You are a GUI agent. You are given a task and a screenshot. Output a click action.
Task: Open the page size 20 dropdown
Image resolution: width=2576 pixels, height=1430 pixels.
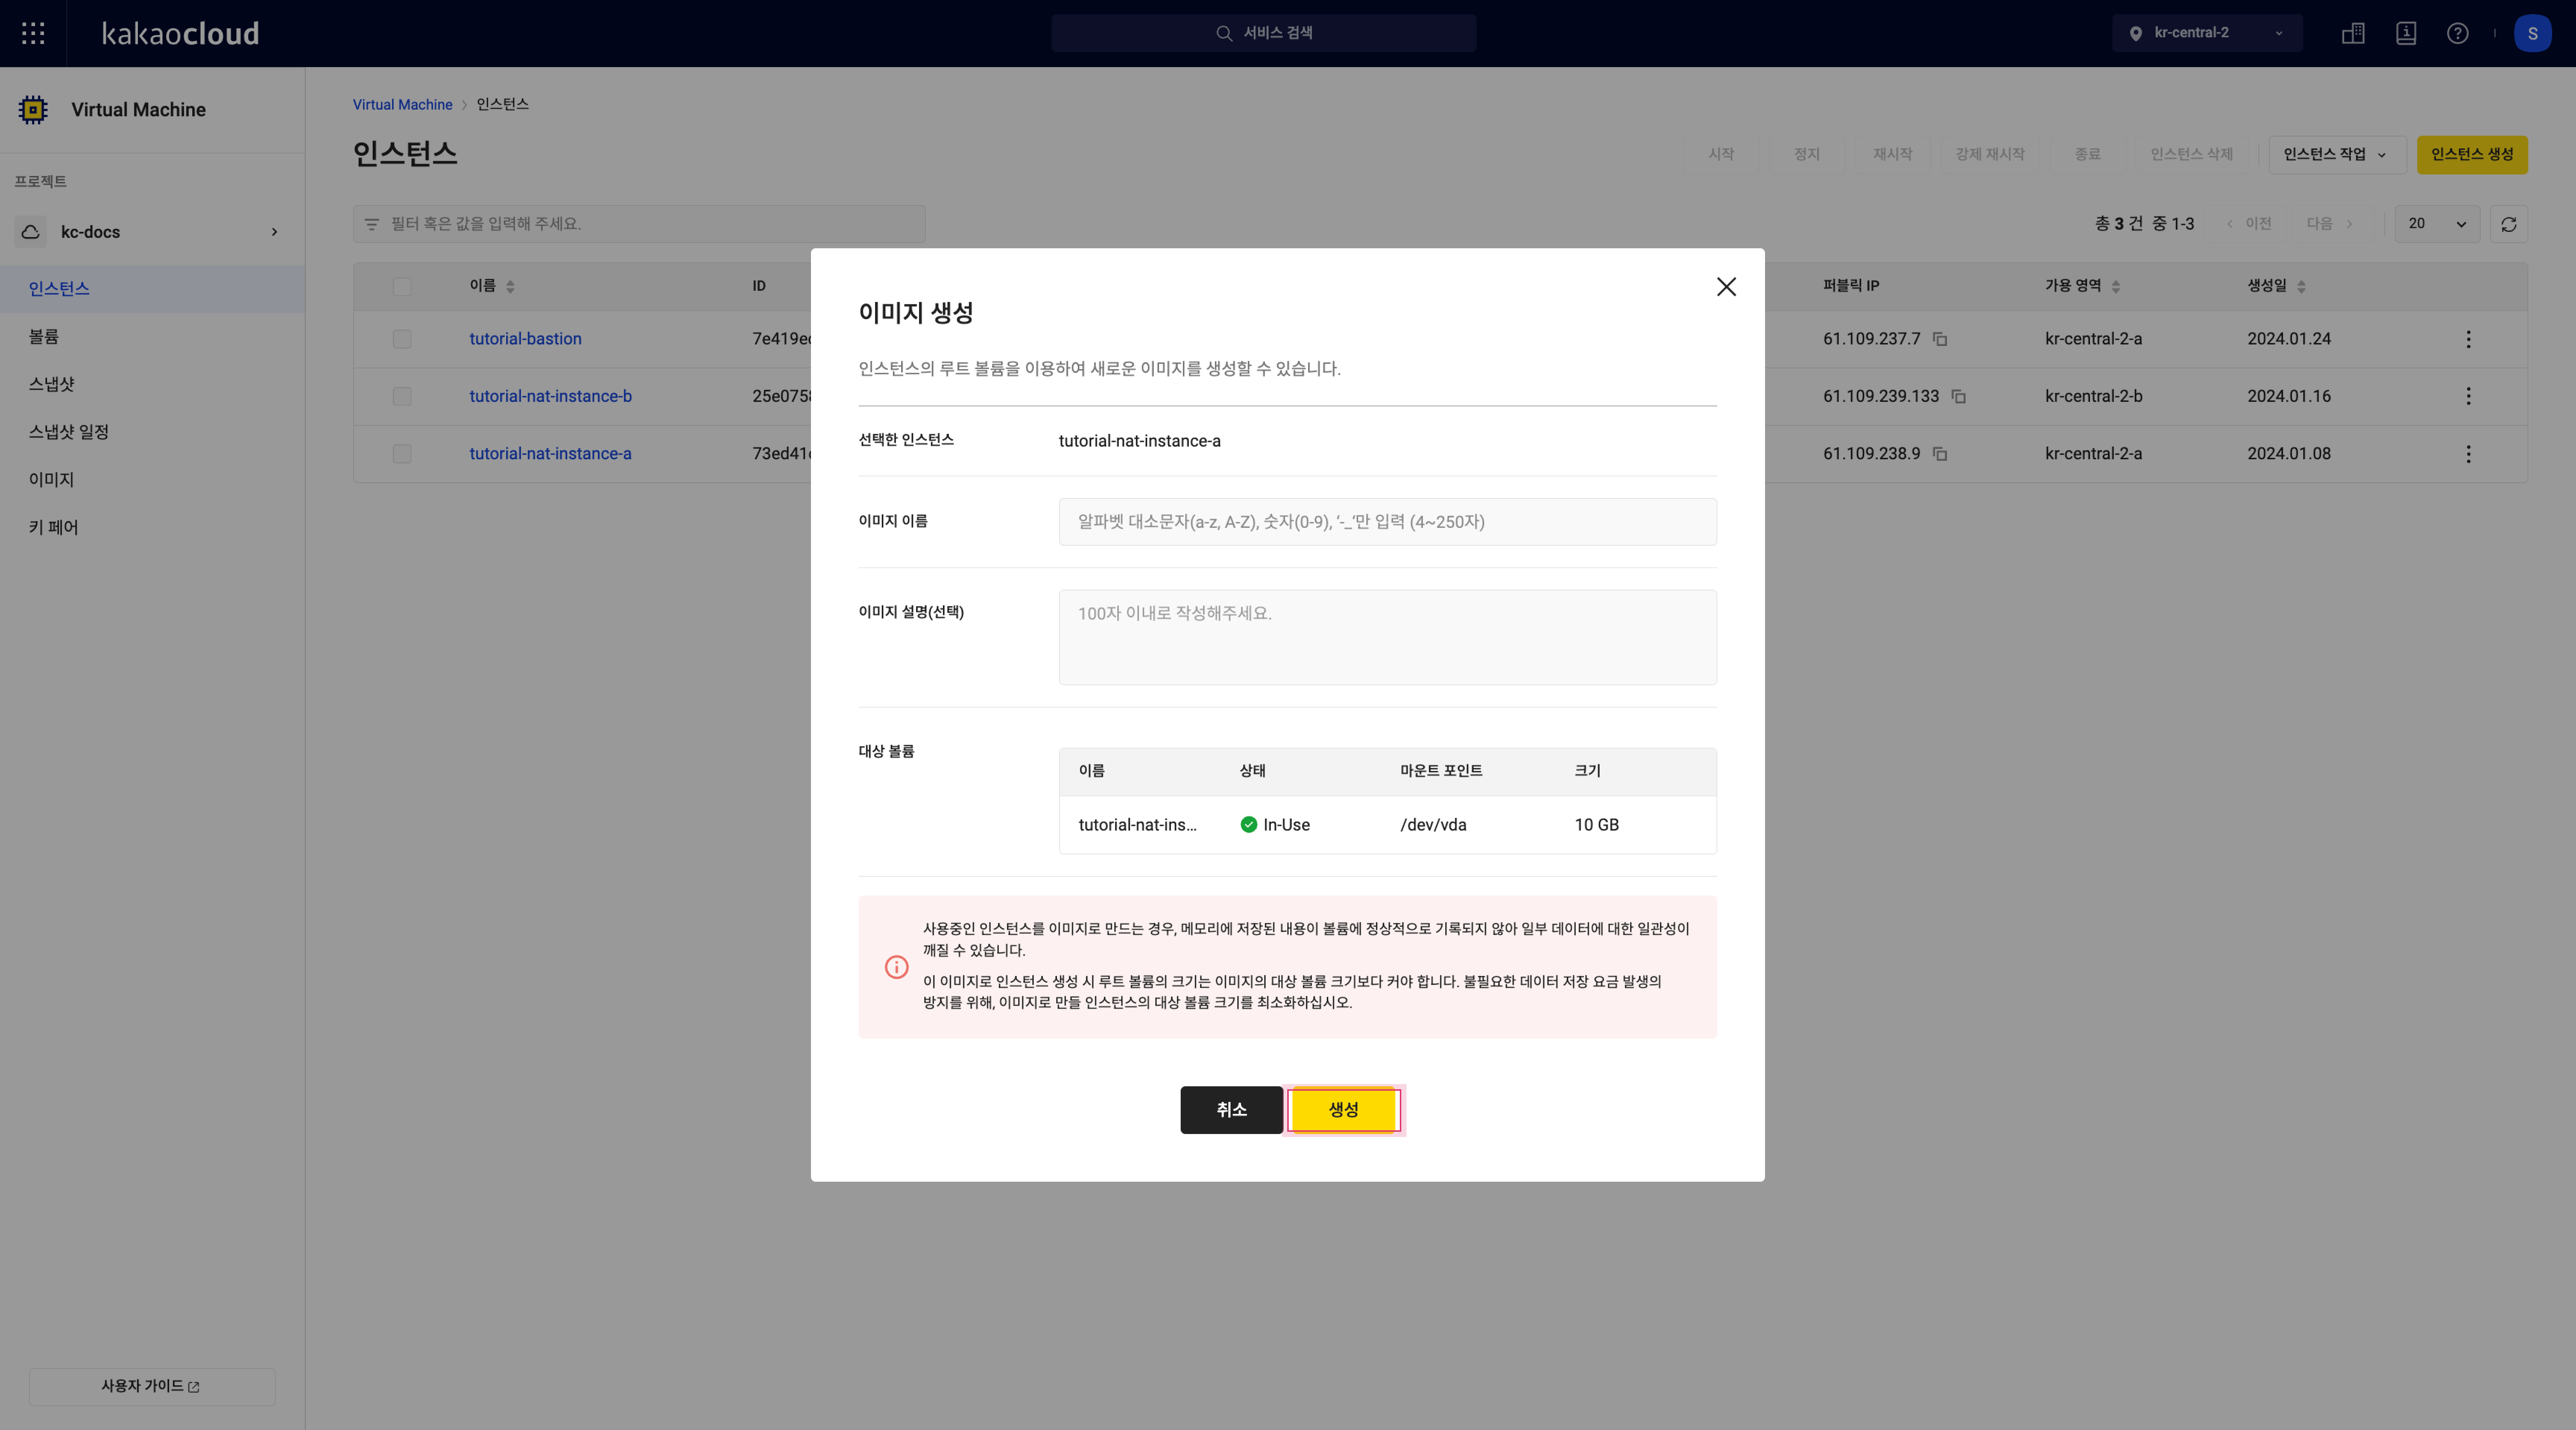(x=2437, y=224)
